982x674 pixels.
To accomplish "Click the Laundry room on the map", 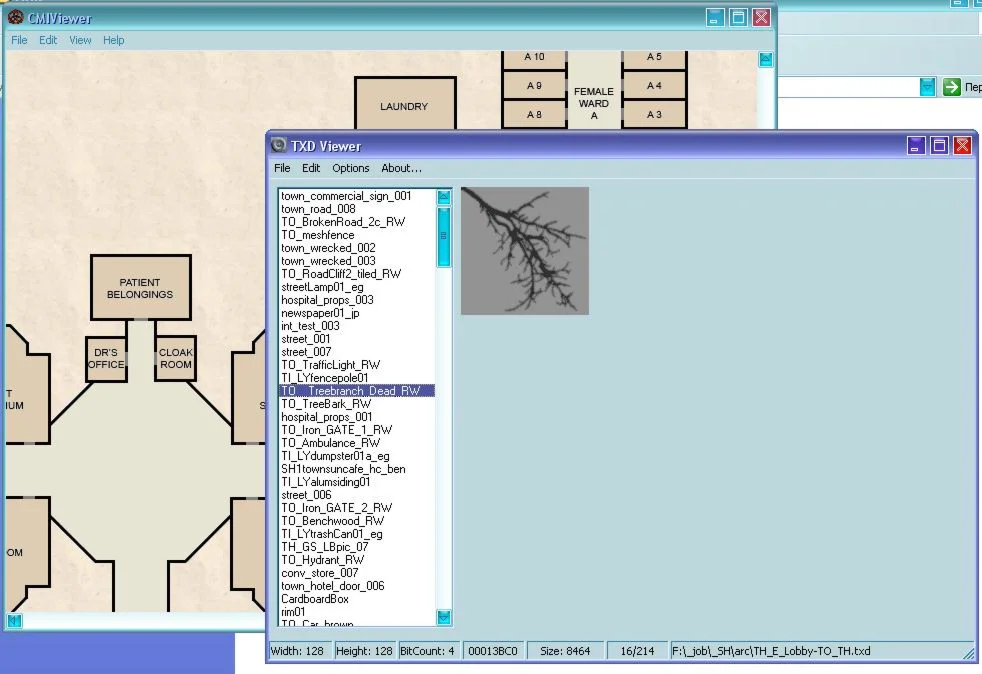I will coord(404,106).
